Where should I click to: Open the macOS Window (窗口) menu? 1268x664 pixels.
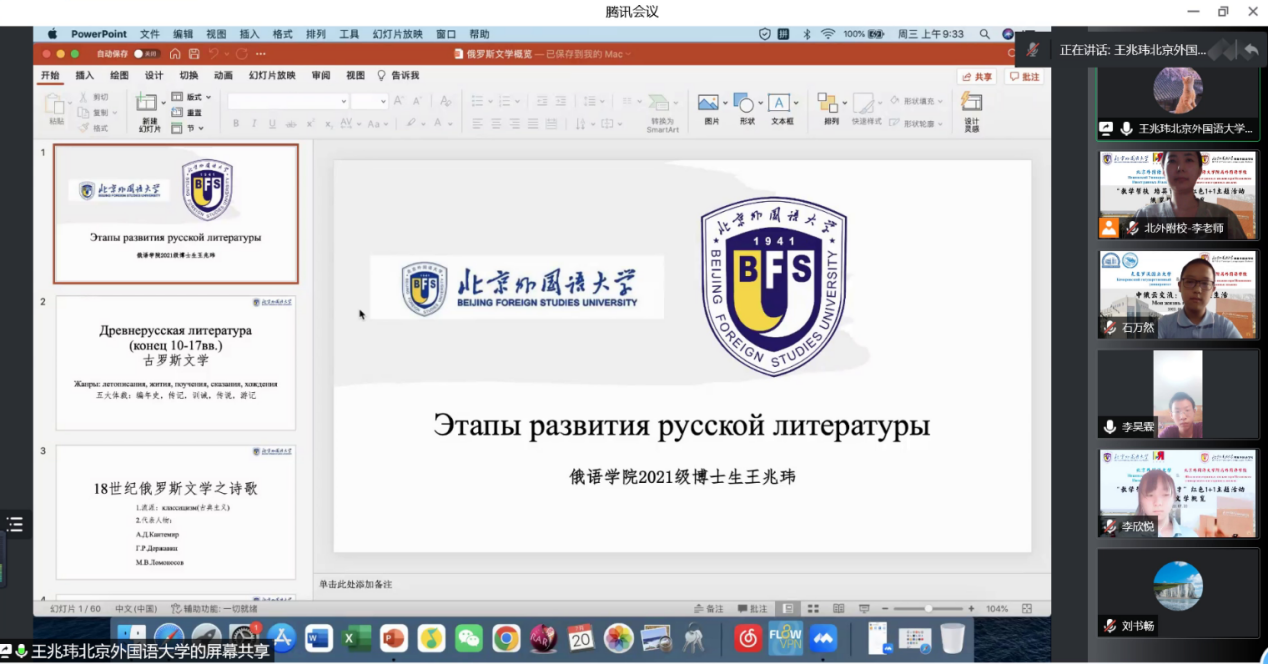[x=446, y=34]
